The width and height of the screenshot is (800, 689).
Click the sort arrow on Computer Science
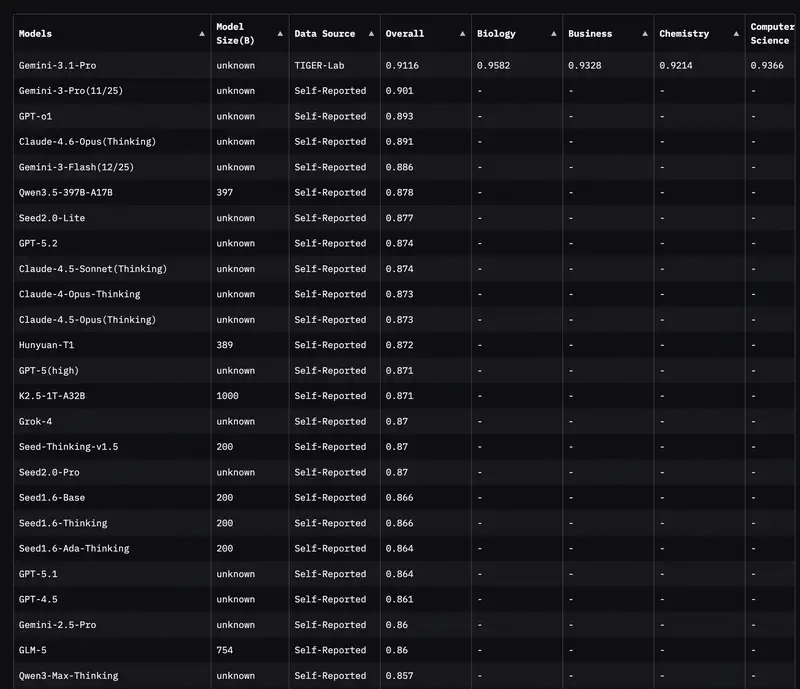point(795,33)
